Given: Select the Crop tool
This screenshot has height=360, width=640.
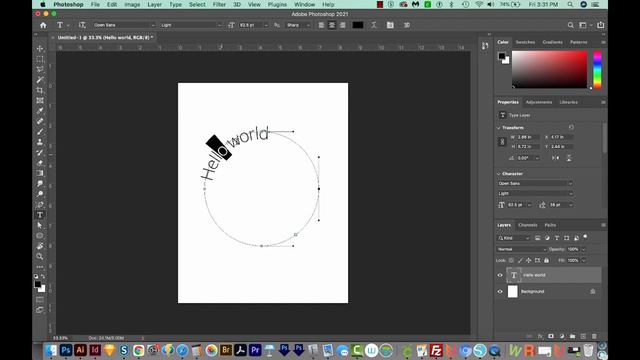Looking at the screenshot, I should [40, 90].
